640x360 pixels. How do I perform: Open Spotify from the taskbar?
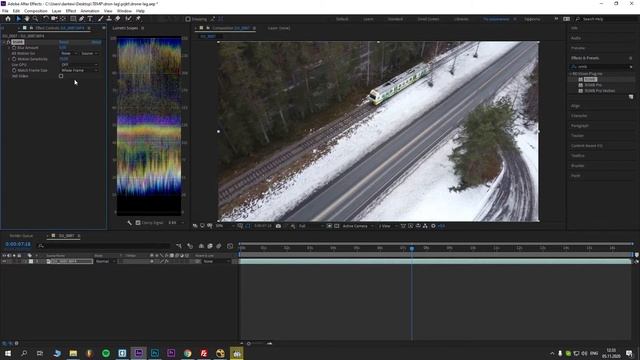(x=106, y=353)
